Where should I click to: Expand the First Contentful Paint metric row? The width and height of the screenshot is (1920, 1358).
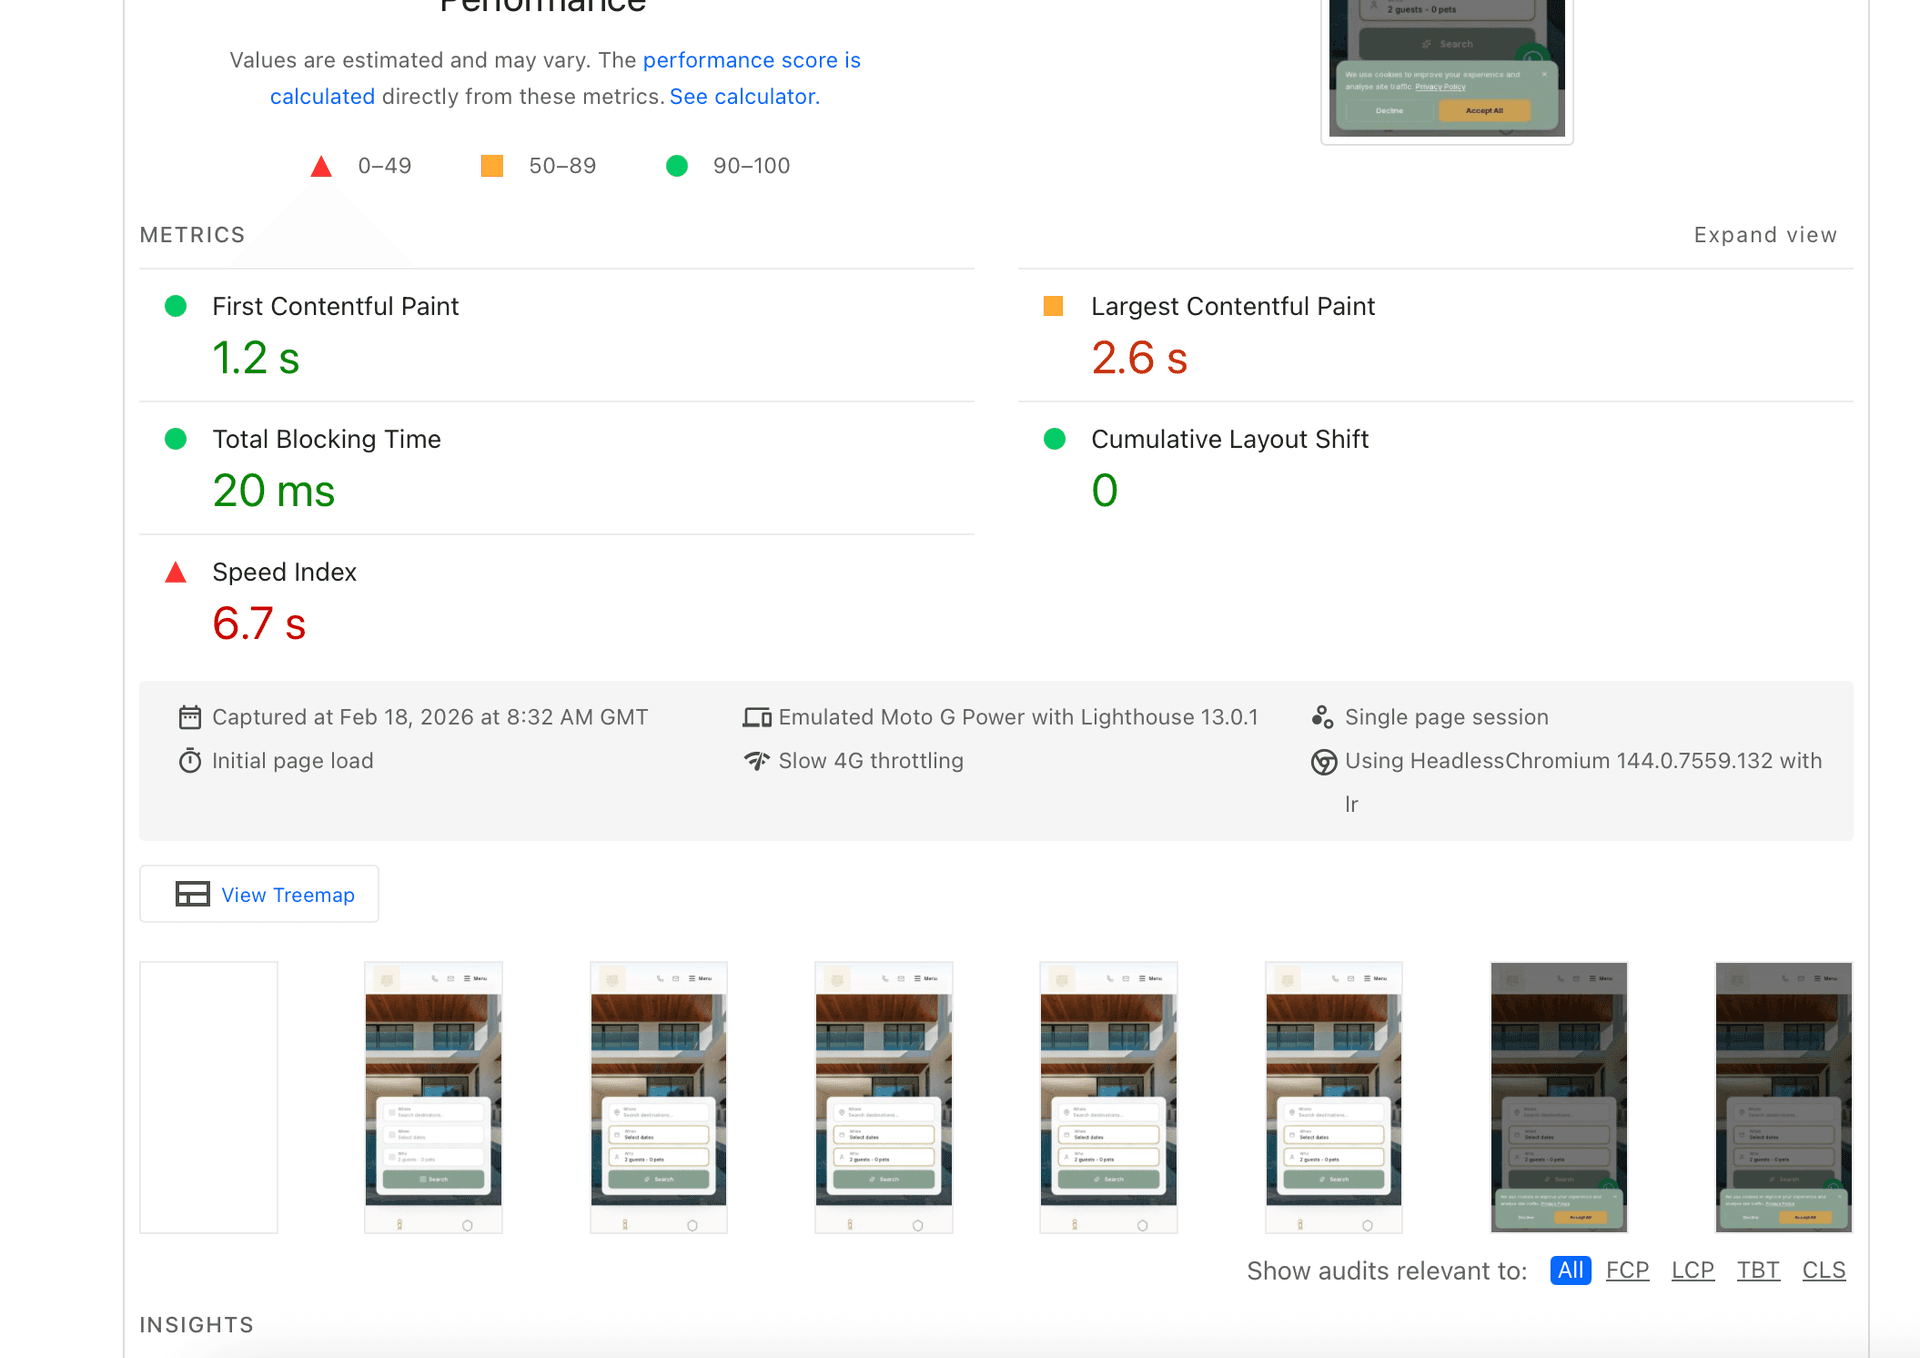point(336,306)
